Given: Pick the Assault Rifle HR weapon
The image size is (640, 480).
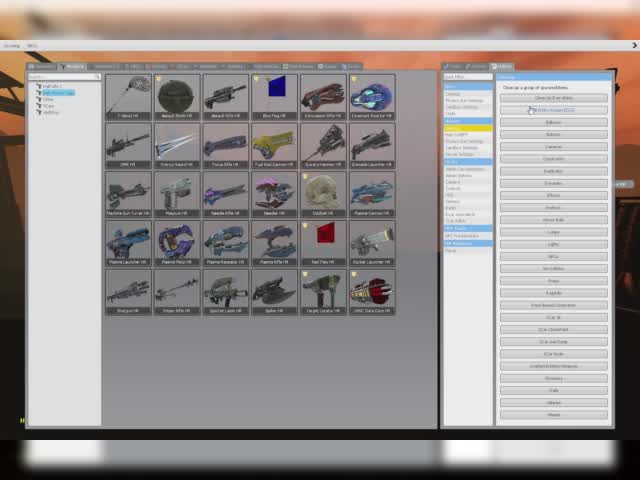Looking at the screenshot, I should 226,97.
